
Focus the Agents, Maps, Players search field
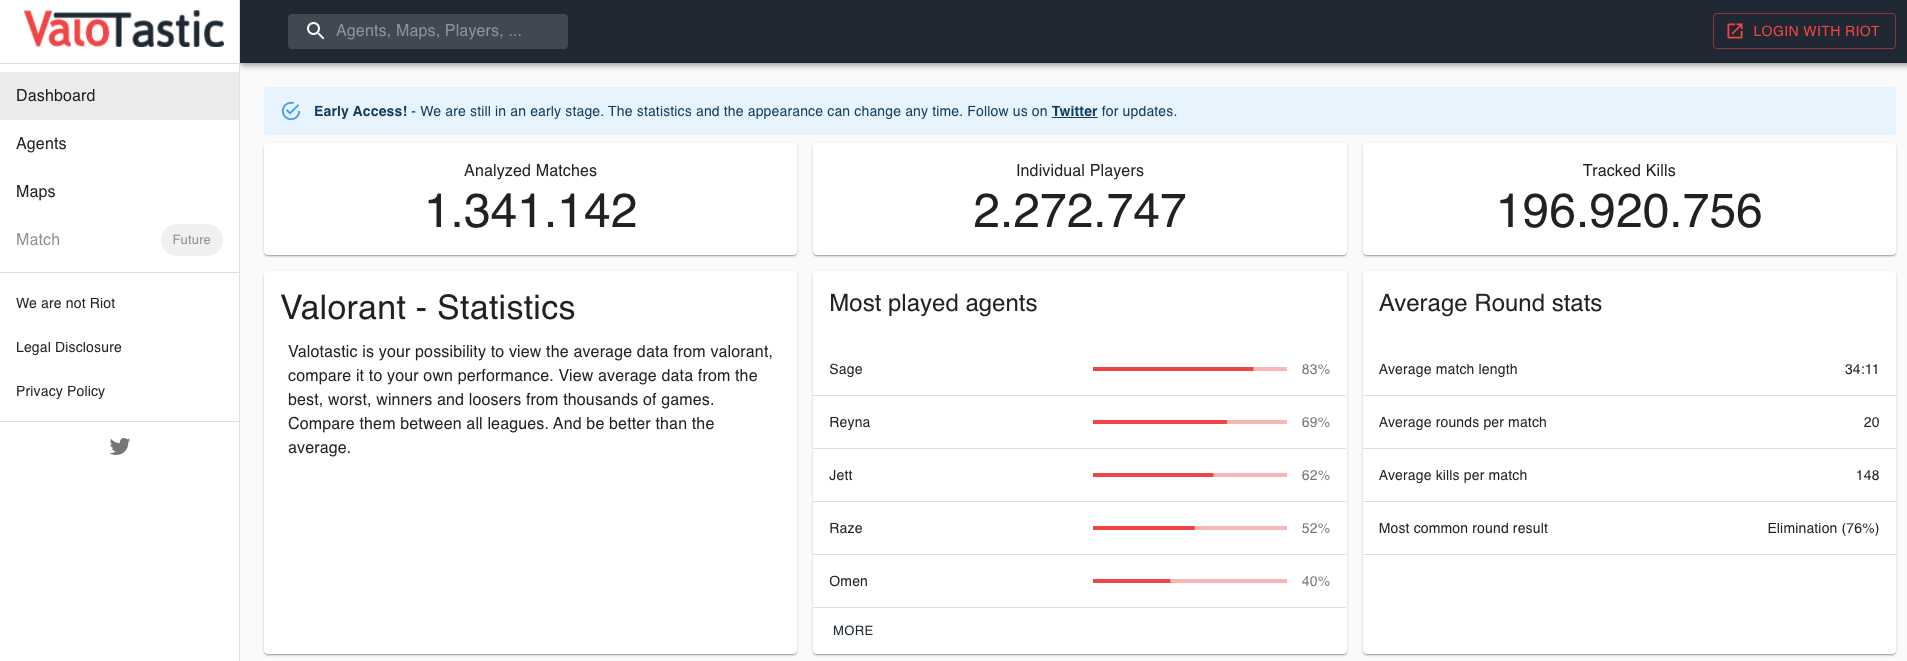(x=428, y=31)
